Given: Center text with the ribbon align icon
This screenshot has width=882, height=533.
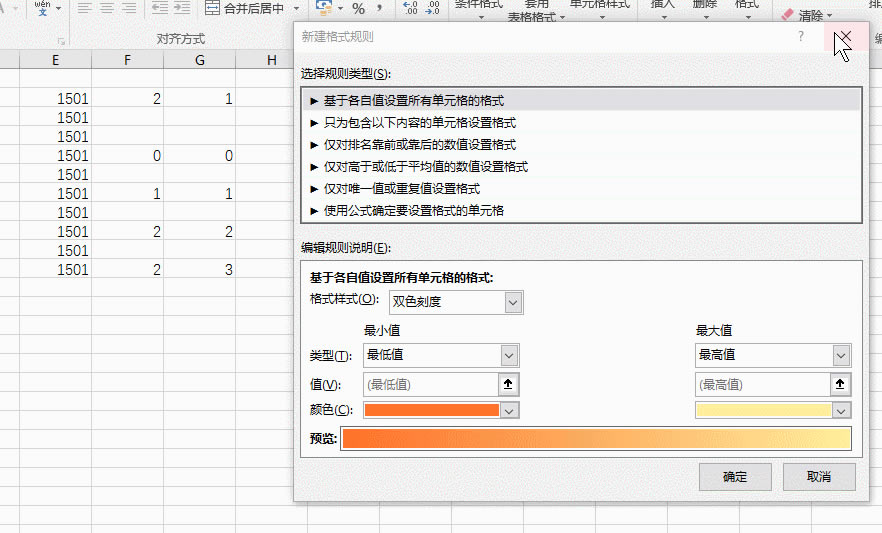Looking at the screenshot, I should tap(107, 8).
